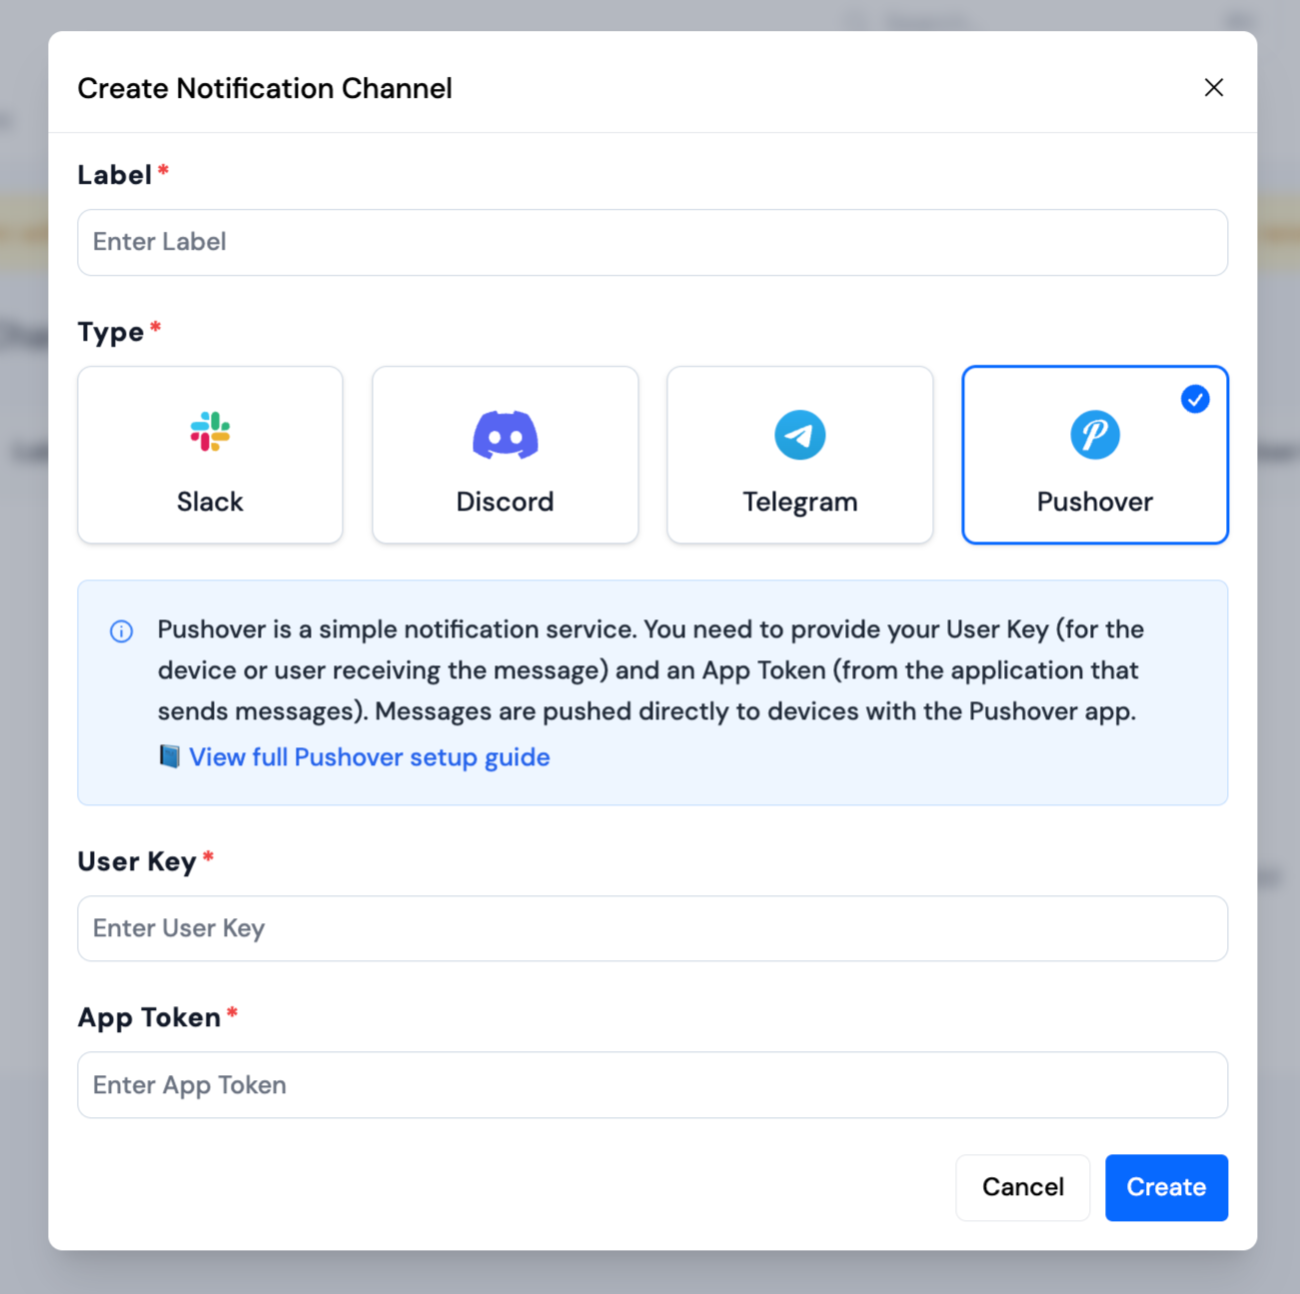1300x1294 pixels.
Task: Select the Telegram type card label
Action: pos(800,501)
